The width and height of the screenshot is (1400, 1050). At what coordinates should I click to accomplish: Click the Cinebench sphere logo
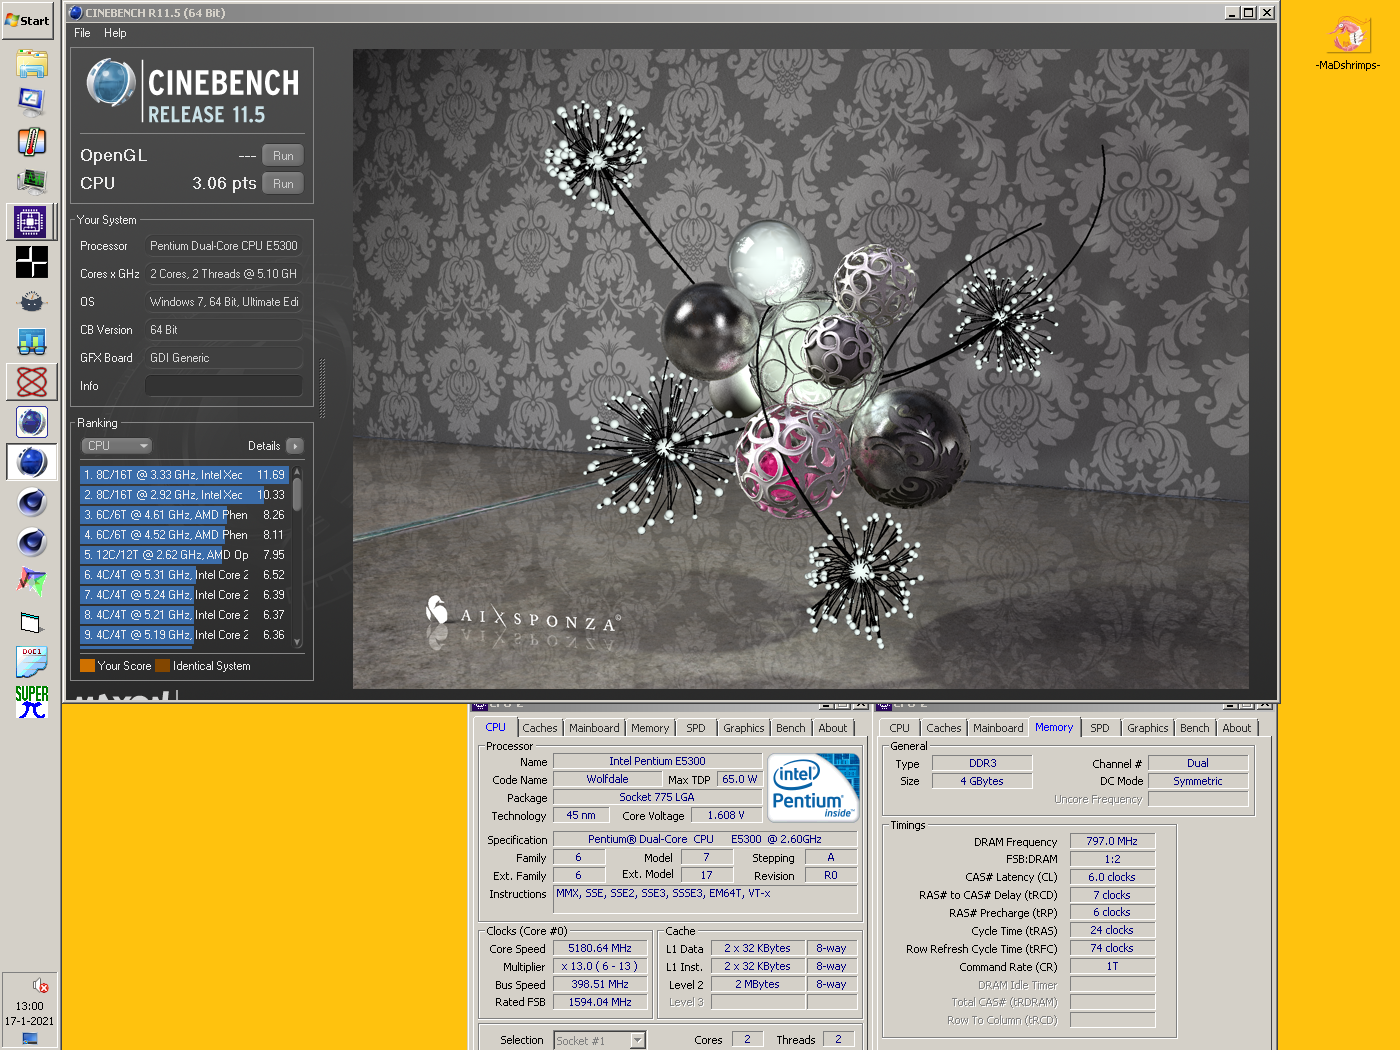click(111, 83)
